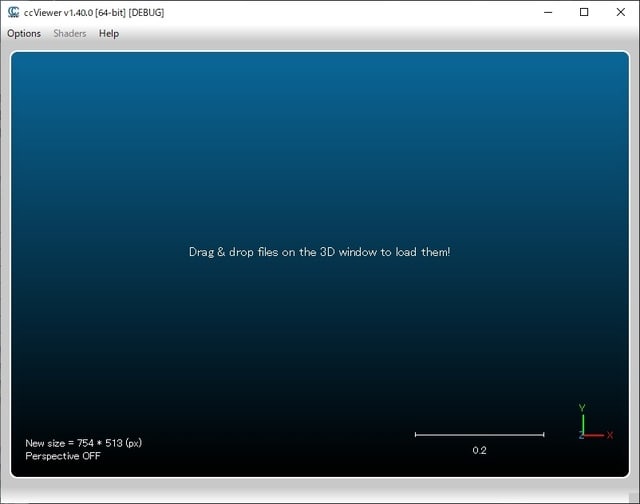The image size is (640, 504).
Task: Click the green Y axis of the trihedron
Action: coord(583,424)
